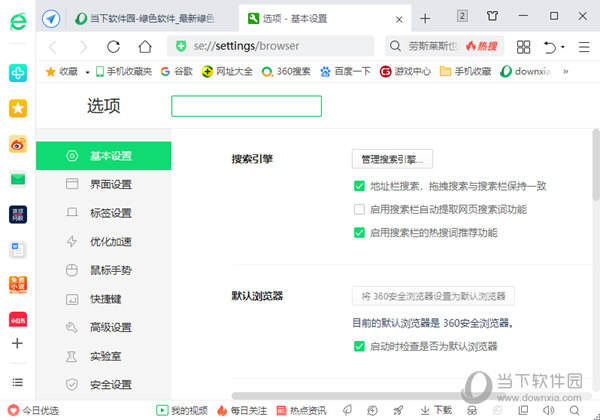600x420 pixels.
Task: Enable 启用搜索栏自动提取网页搜索词功能 checkbox
Action: (x=359, y=209)
